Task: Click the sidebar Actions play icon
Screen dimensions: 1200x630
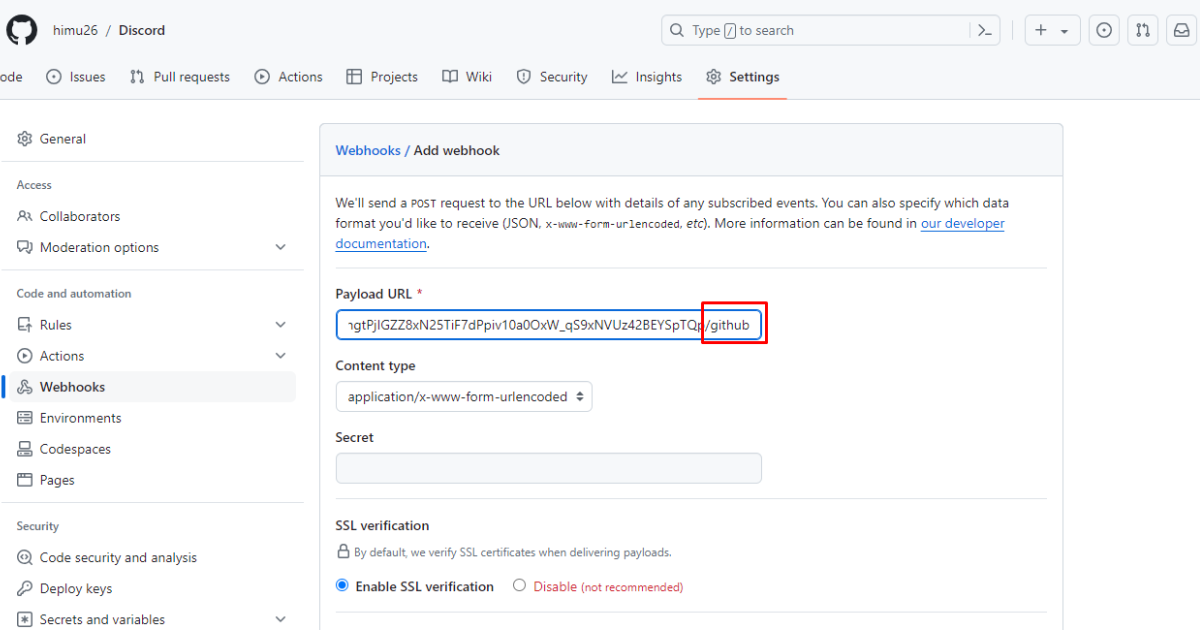Action: click(x=25, y=356)
